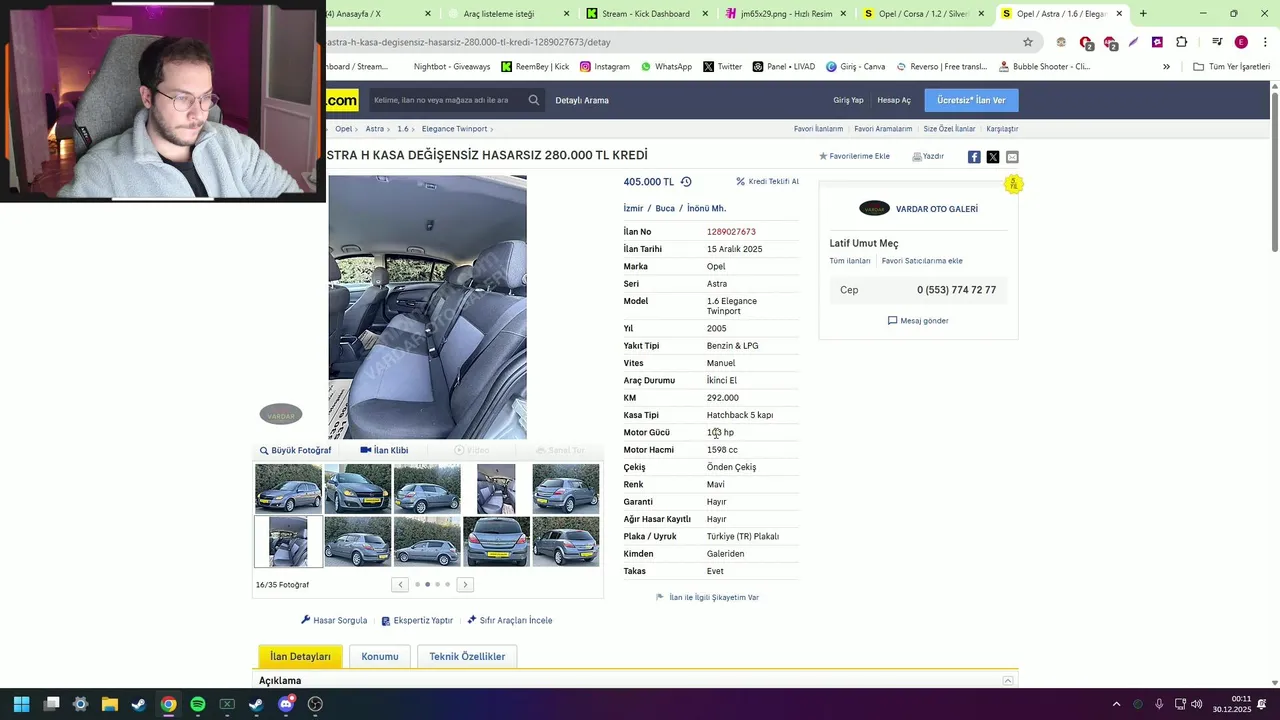Show hidden system tray icons chevron
Screen dimensions: 1280x720
[1116, 704]
